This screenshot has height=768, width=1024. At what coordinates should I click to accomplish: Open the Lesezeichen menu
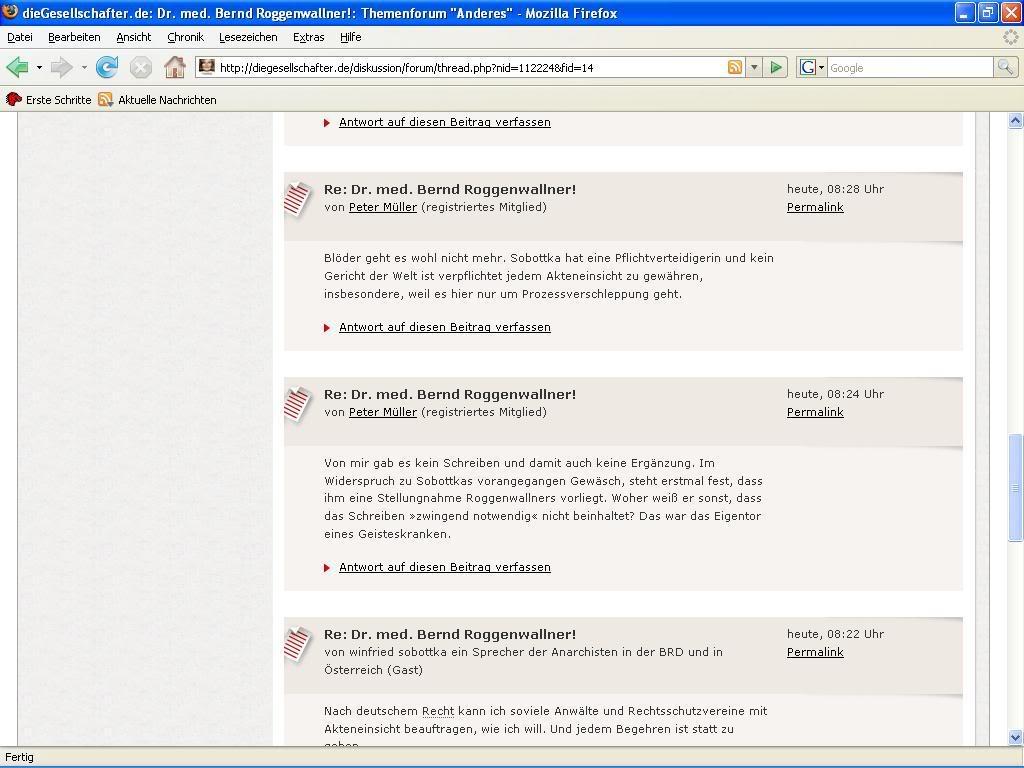click(248, 37)
